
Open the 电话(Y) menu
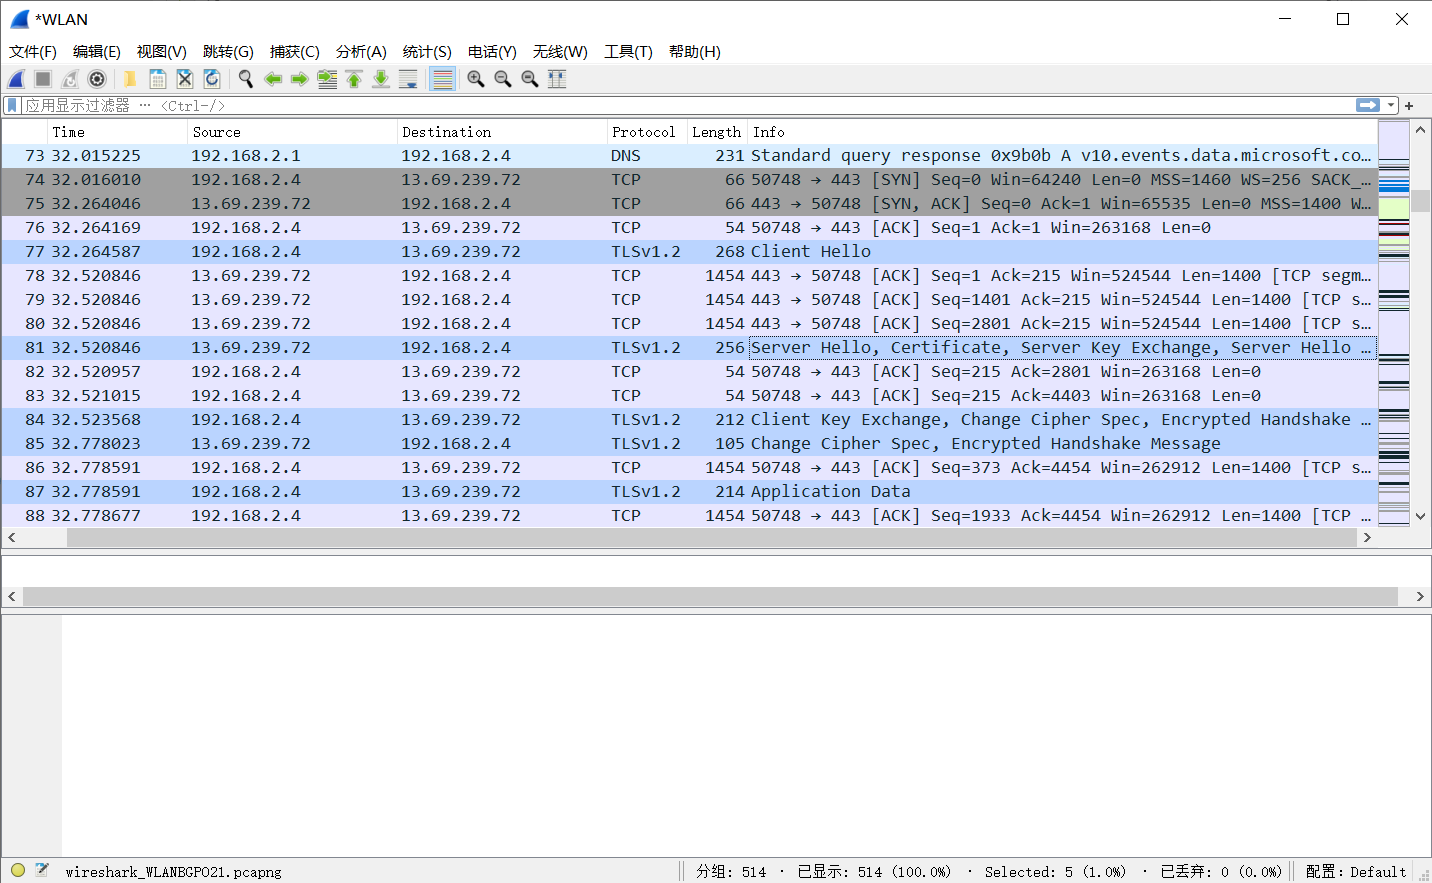492,51
